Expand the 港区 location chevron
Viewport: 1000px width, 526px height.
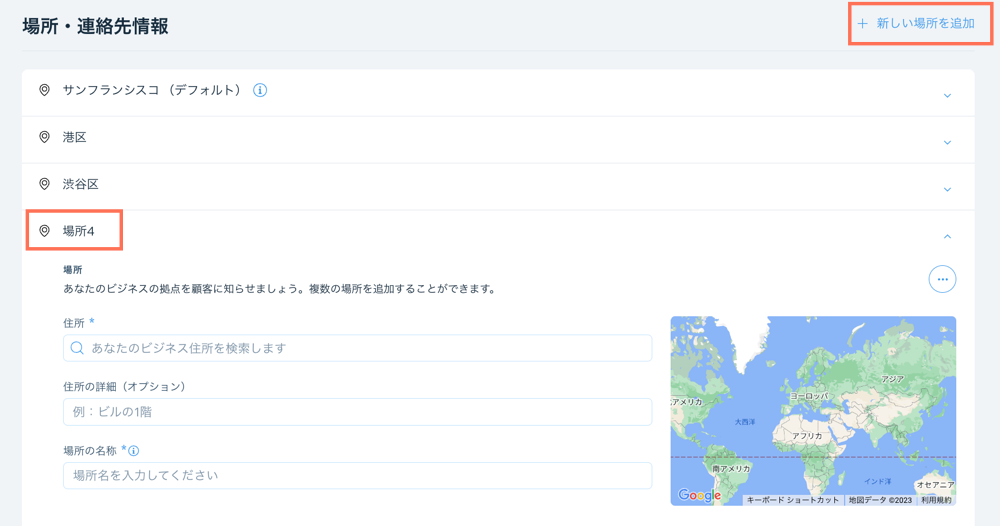(947, 142)
